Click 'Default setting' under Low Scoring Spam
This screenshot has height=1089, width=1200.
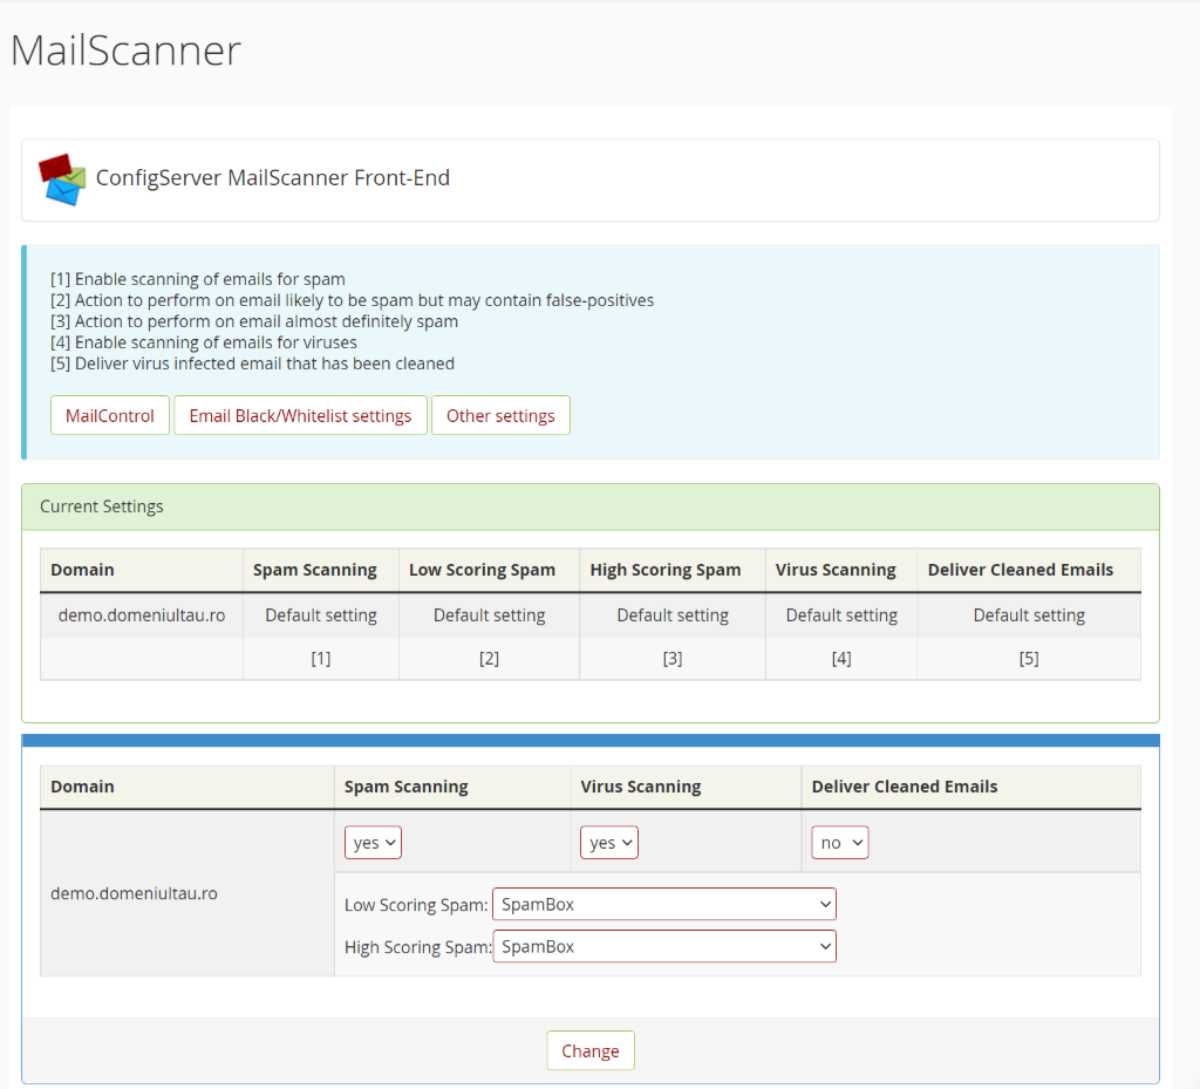click(489, 615)
